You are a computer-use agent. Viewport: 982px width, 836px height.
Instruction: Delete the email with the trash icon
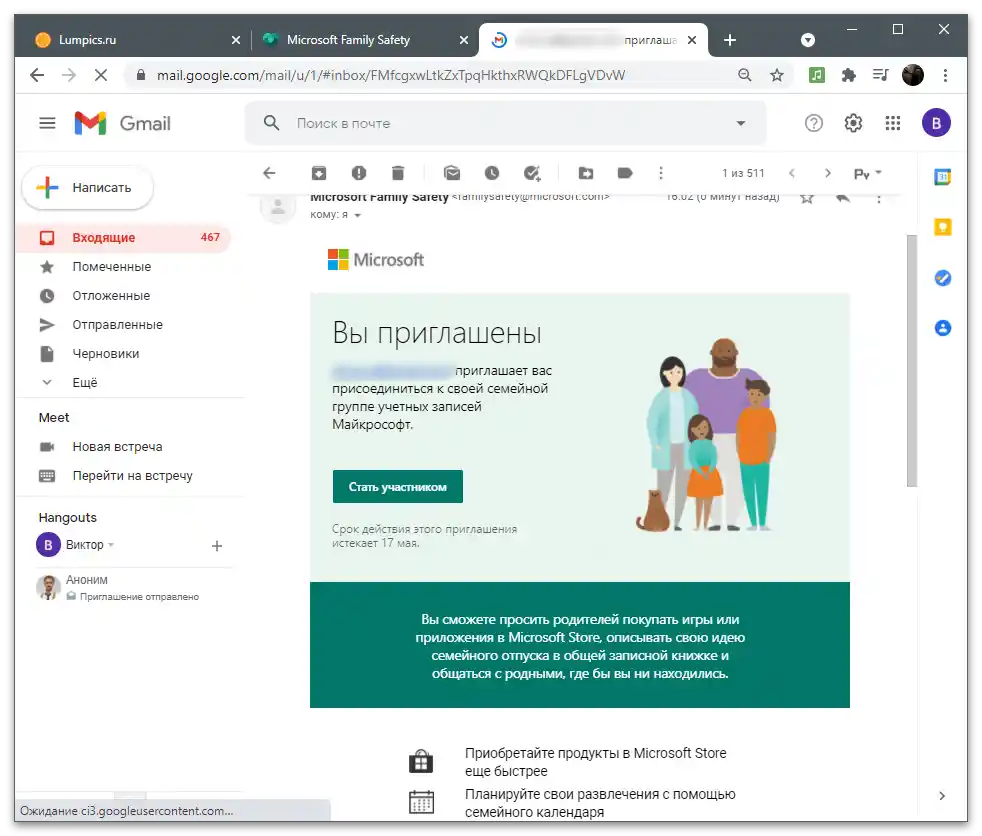point(398,173)
